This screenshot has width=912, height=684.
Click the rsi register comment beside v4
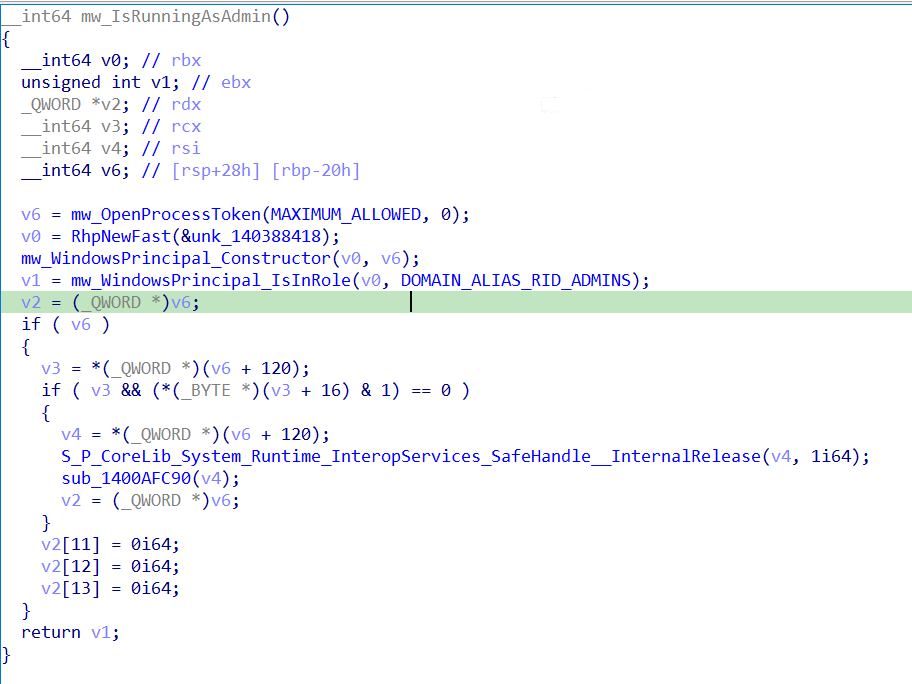coord(184,148)
